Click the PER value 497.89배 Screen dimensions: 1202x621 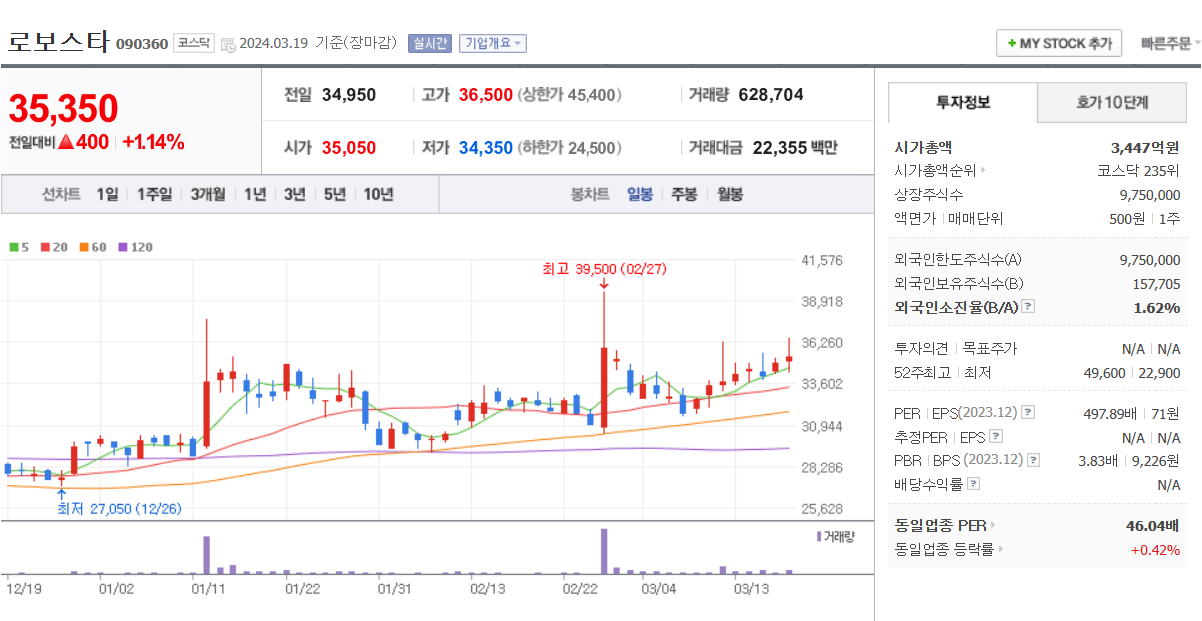click(1112, 413)
